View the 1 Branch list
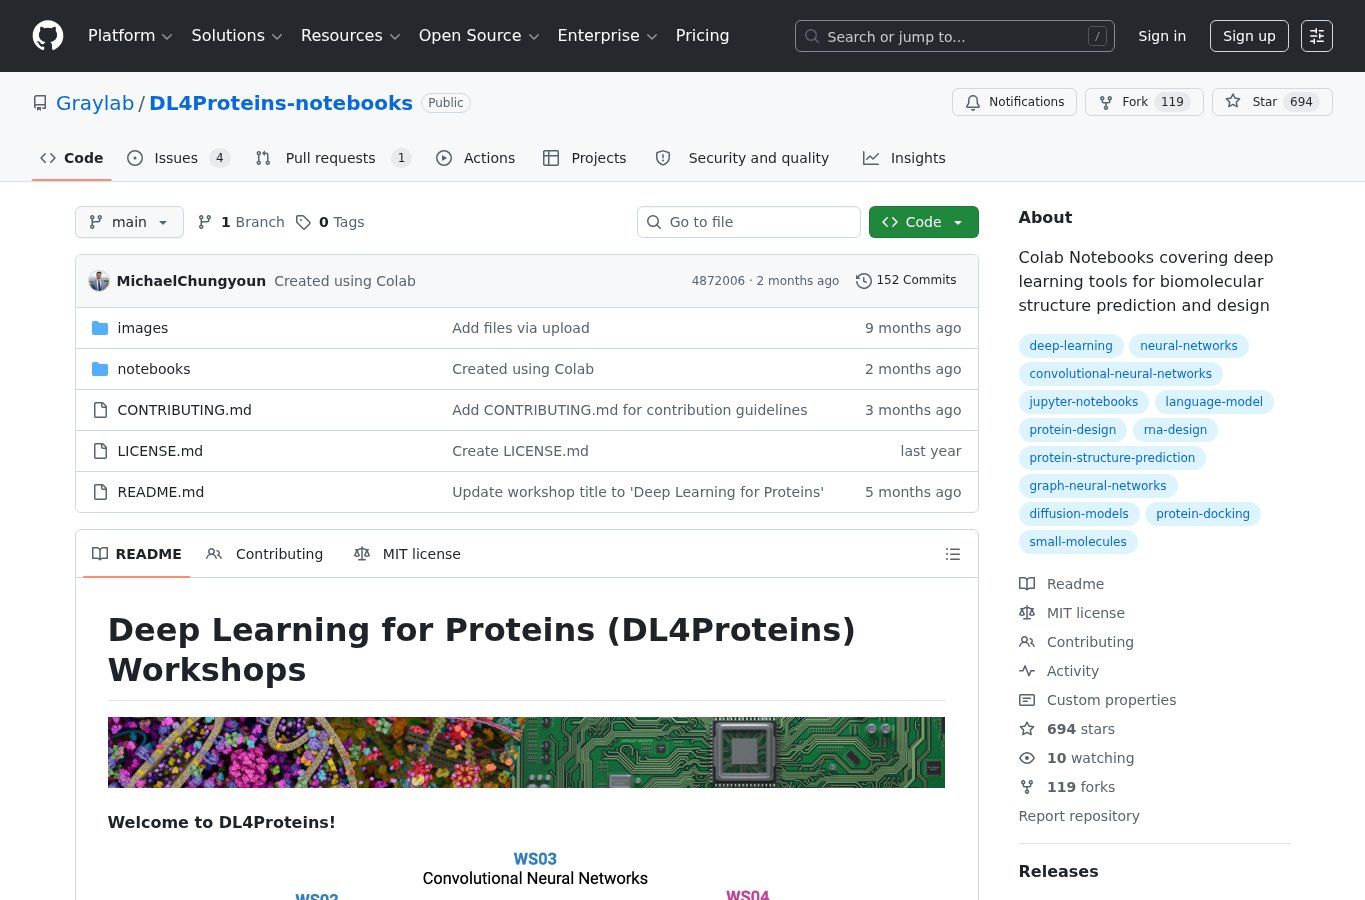The image size is (1365, 900). coord(241,222)
